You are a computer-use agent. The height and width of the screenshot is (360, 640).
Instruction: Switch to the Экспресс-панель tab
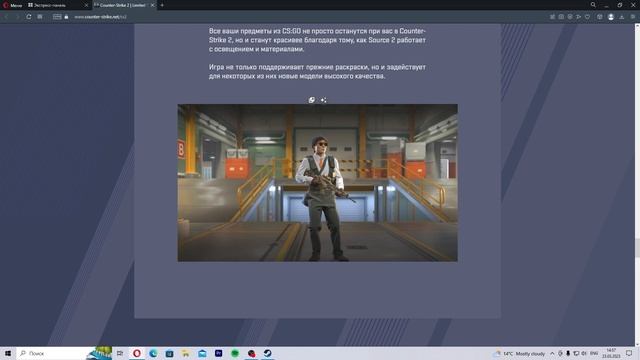58,5
